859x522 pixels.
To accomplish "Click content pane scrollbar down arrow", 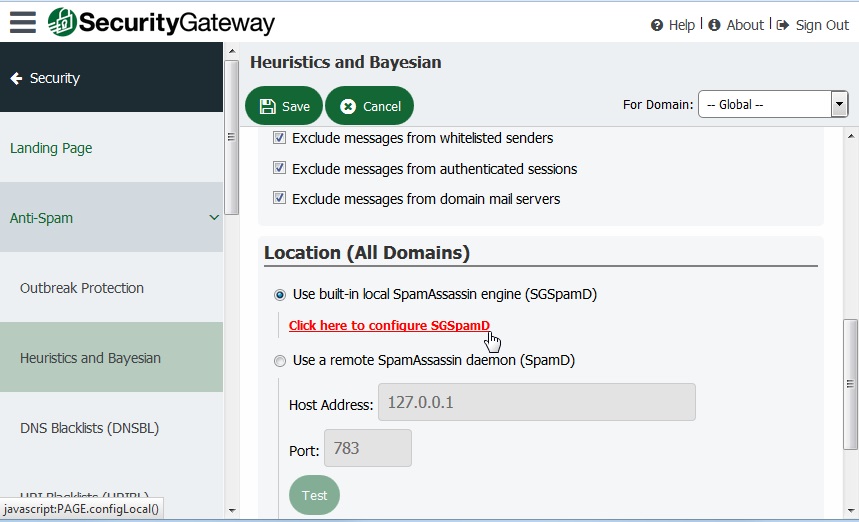I will 850,510.
